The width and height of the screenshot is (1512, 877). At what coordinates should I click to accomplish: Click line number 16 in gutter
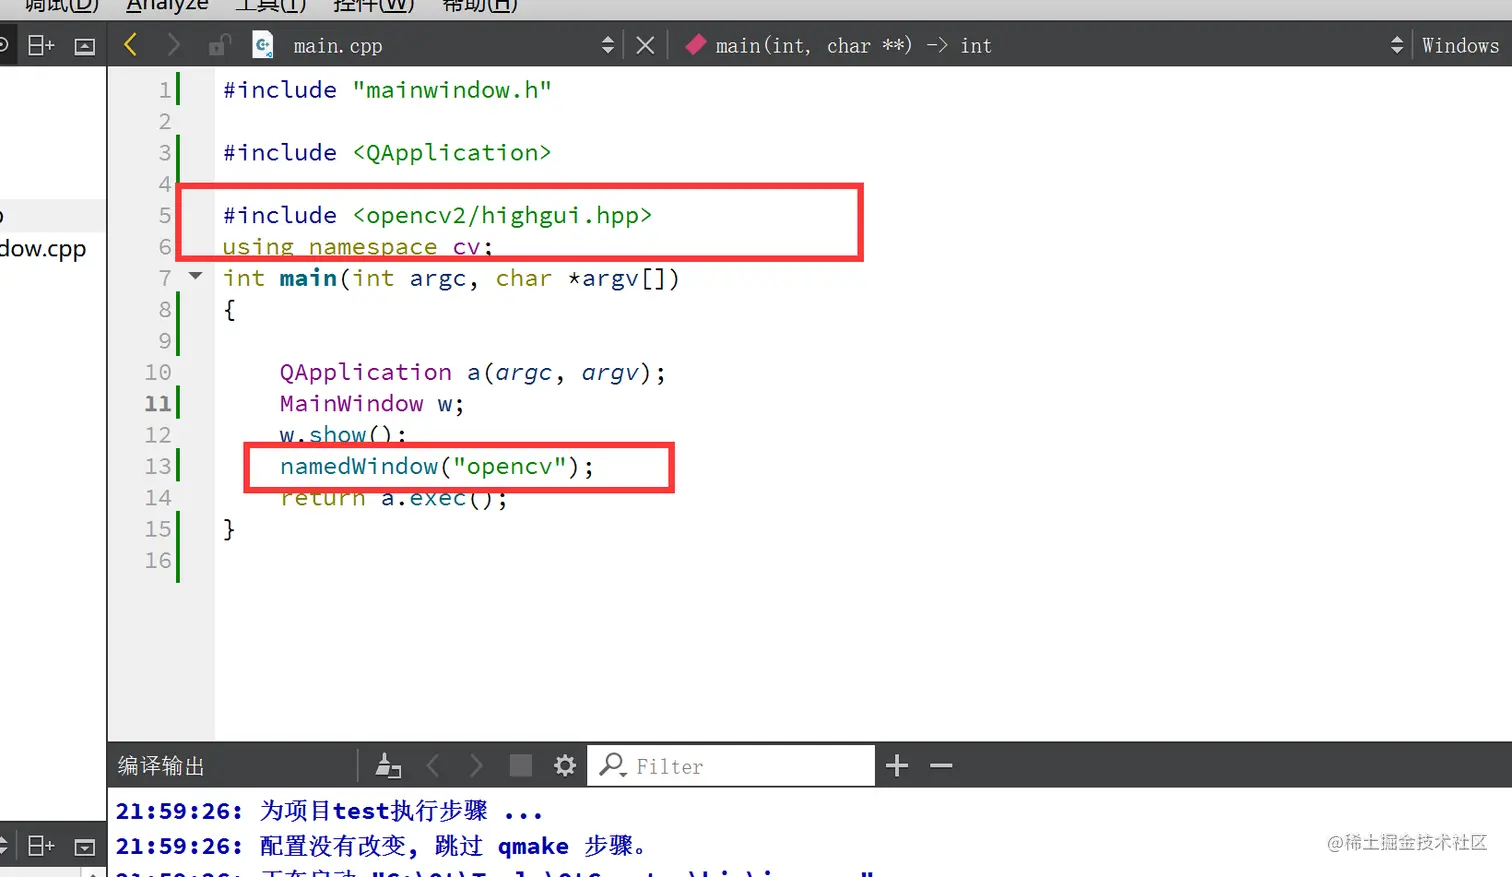pyautogui.click(x=158, y=560)
